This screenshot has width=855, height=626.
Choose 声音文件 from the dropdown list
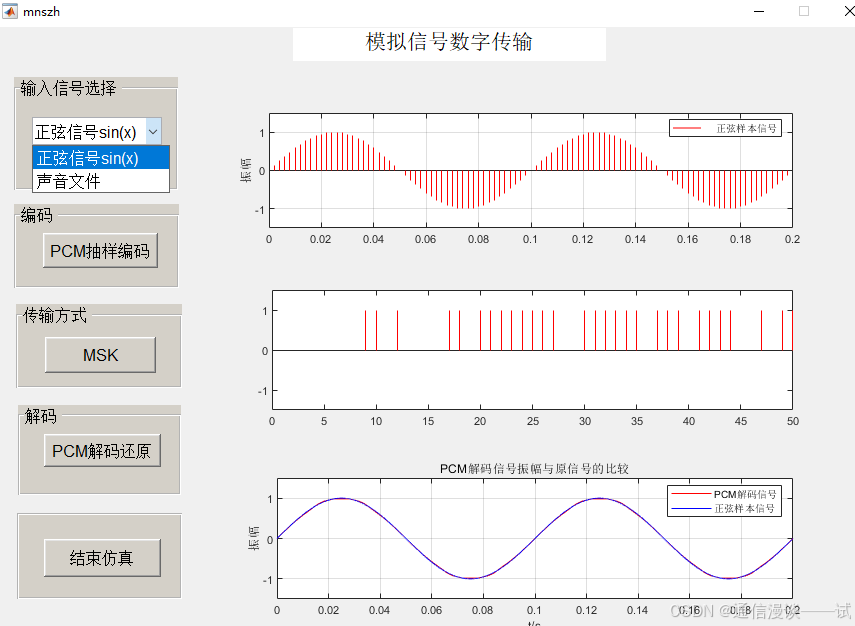point(101,180)
